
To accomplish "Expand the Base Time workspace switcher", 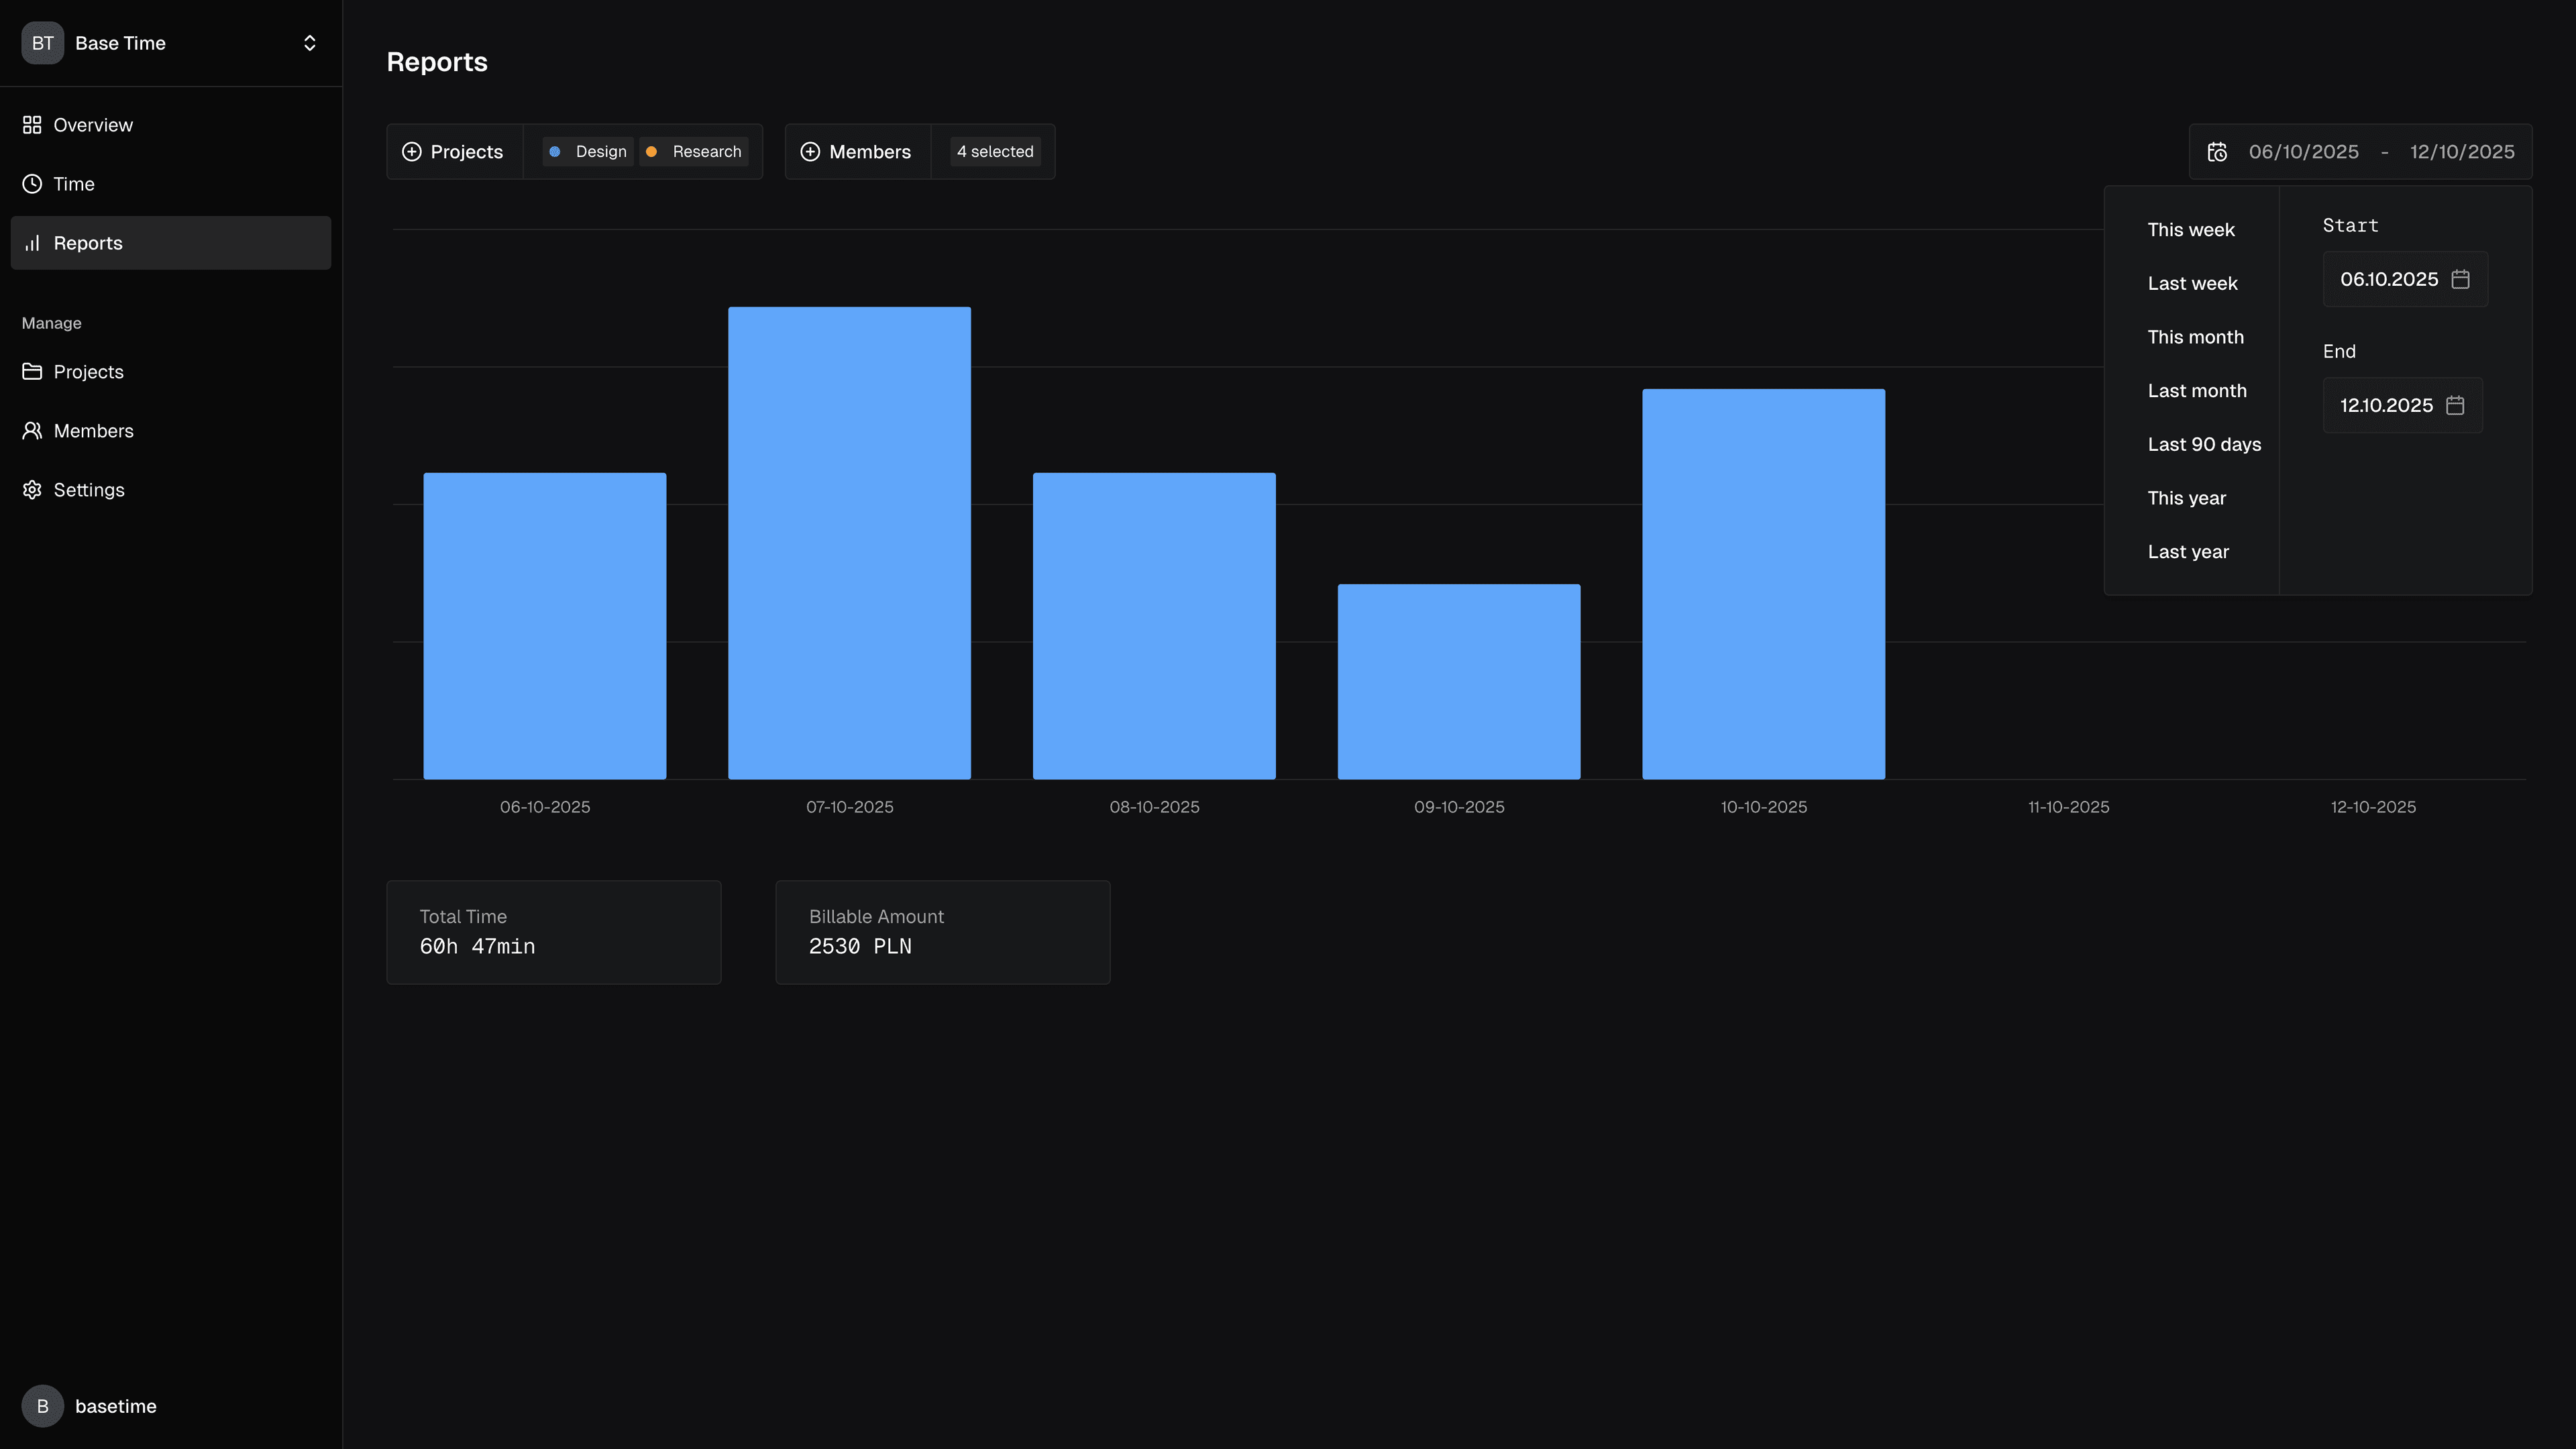I will [309, 43].
